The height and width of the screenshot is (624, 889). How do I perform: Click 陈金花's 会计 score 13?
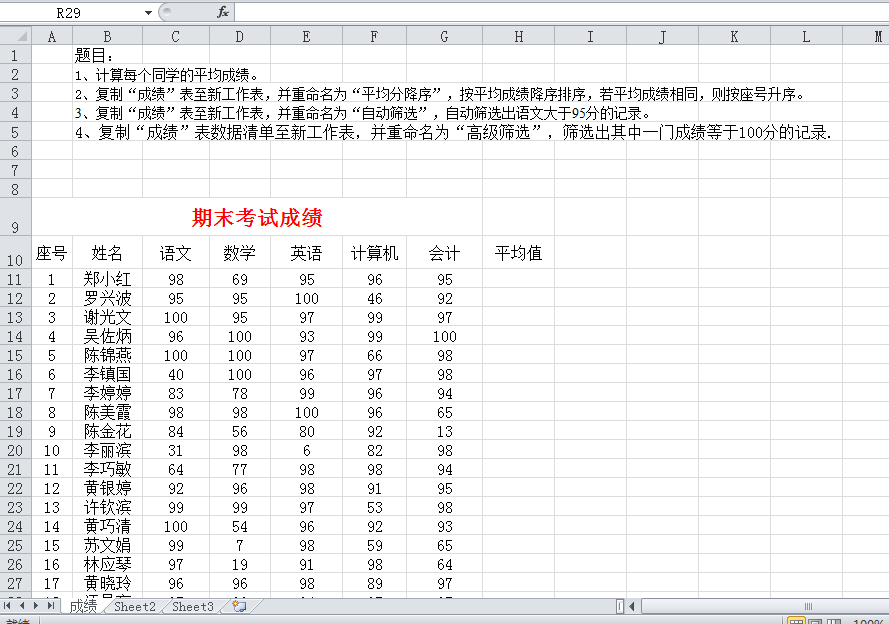pyautogui.click(x=444, y=431)
